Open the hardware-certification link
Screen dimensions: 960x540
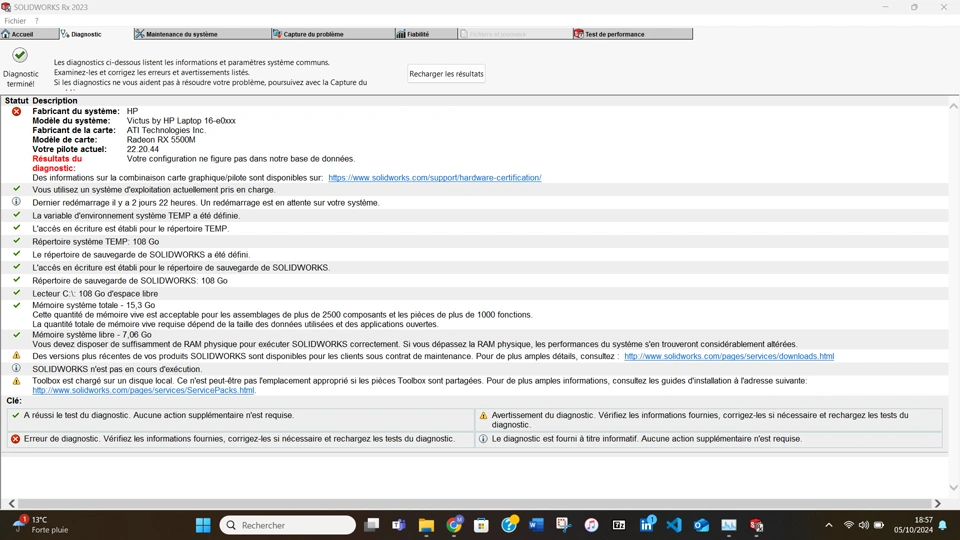tap(435, 178)
